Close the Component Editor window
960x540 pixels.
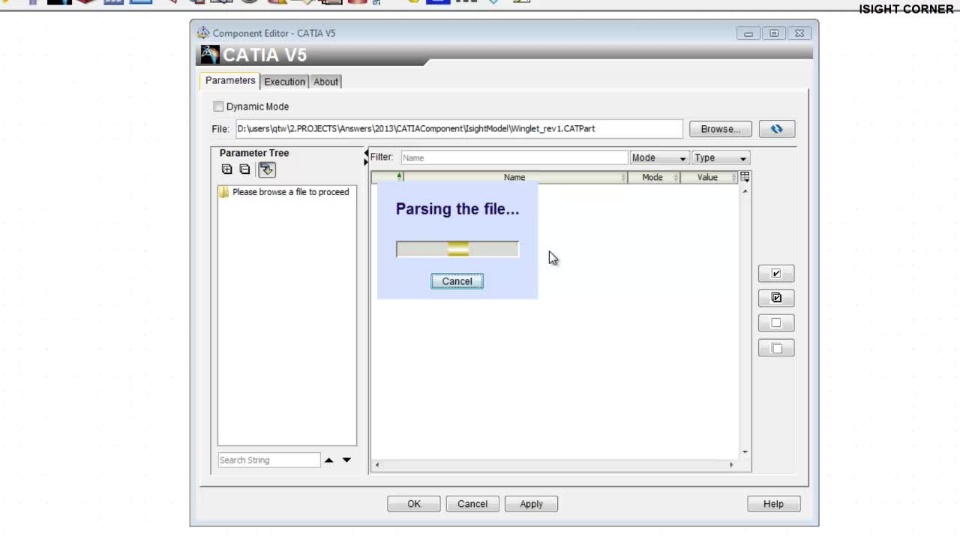(x=800, y=33)
